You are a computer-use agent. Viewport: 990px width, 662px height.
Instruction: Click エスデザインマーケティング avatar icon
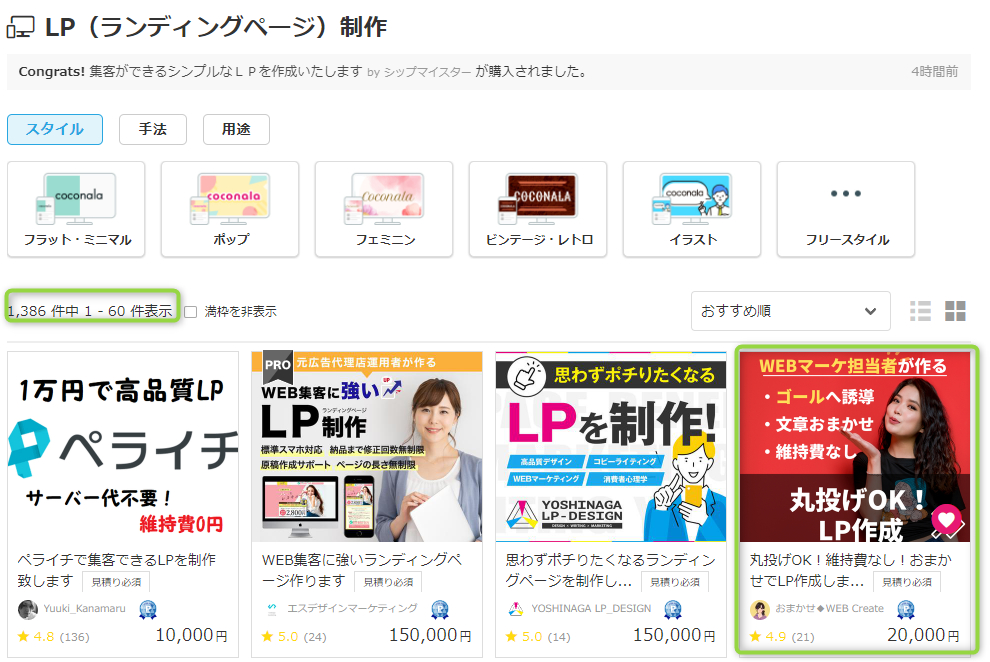pyautogui.click(x=271, y=610)
